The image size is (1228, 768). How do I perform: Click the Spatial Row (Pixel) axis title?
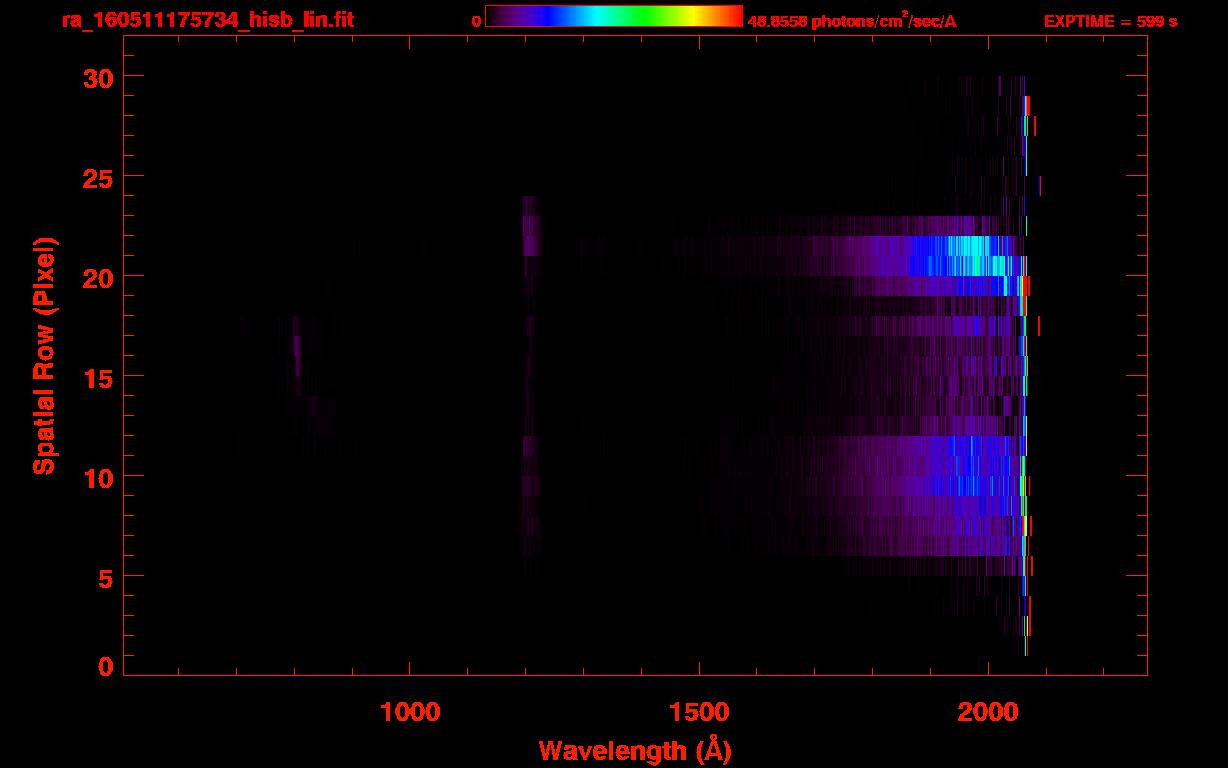click(44, 355)
